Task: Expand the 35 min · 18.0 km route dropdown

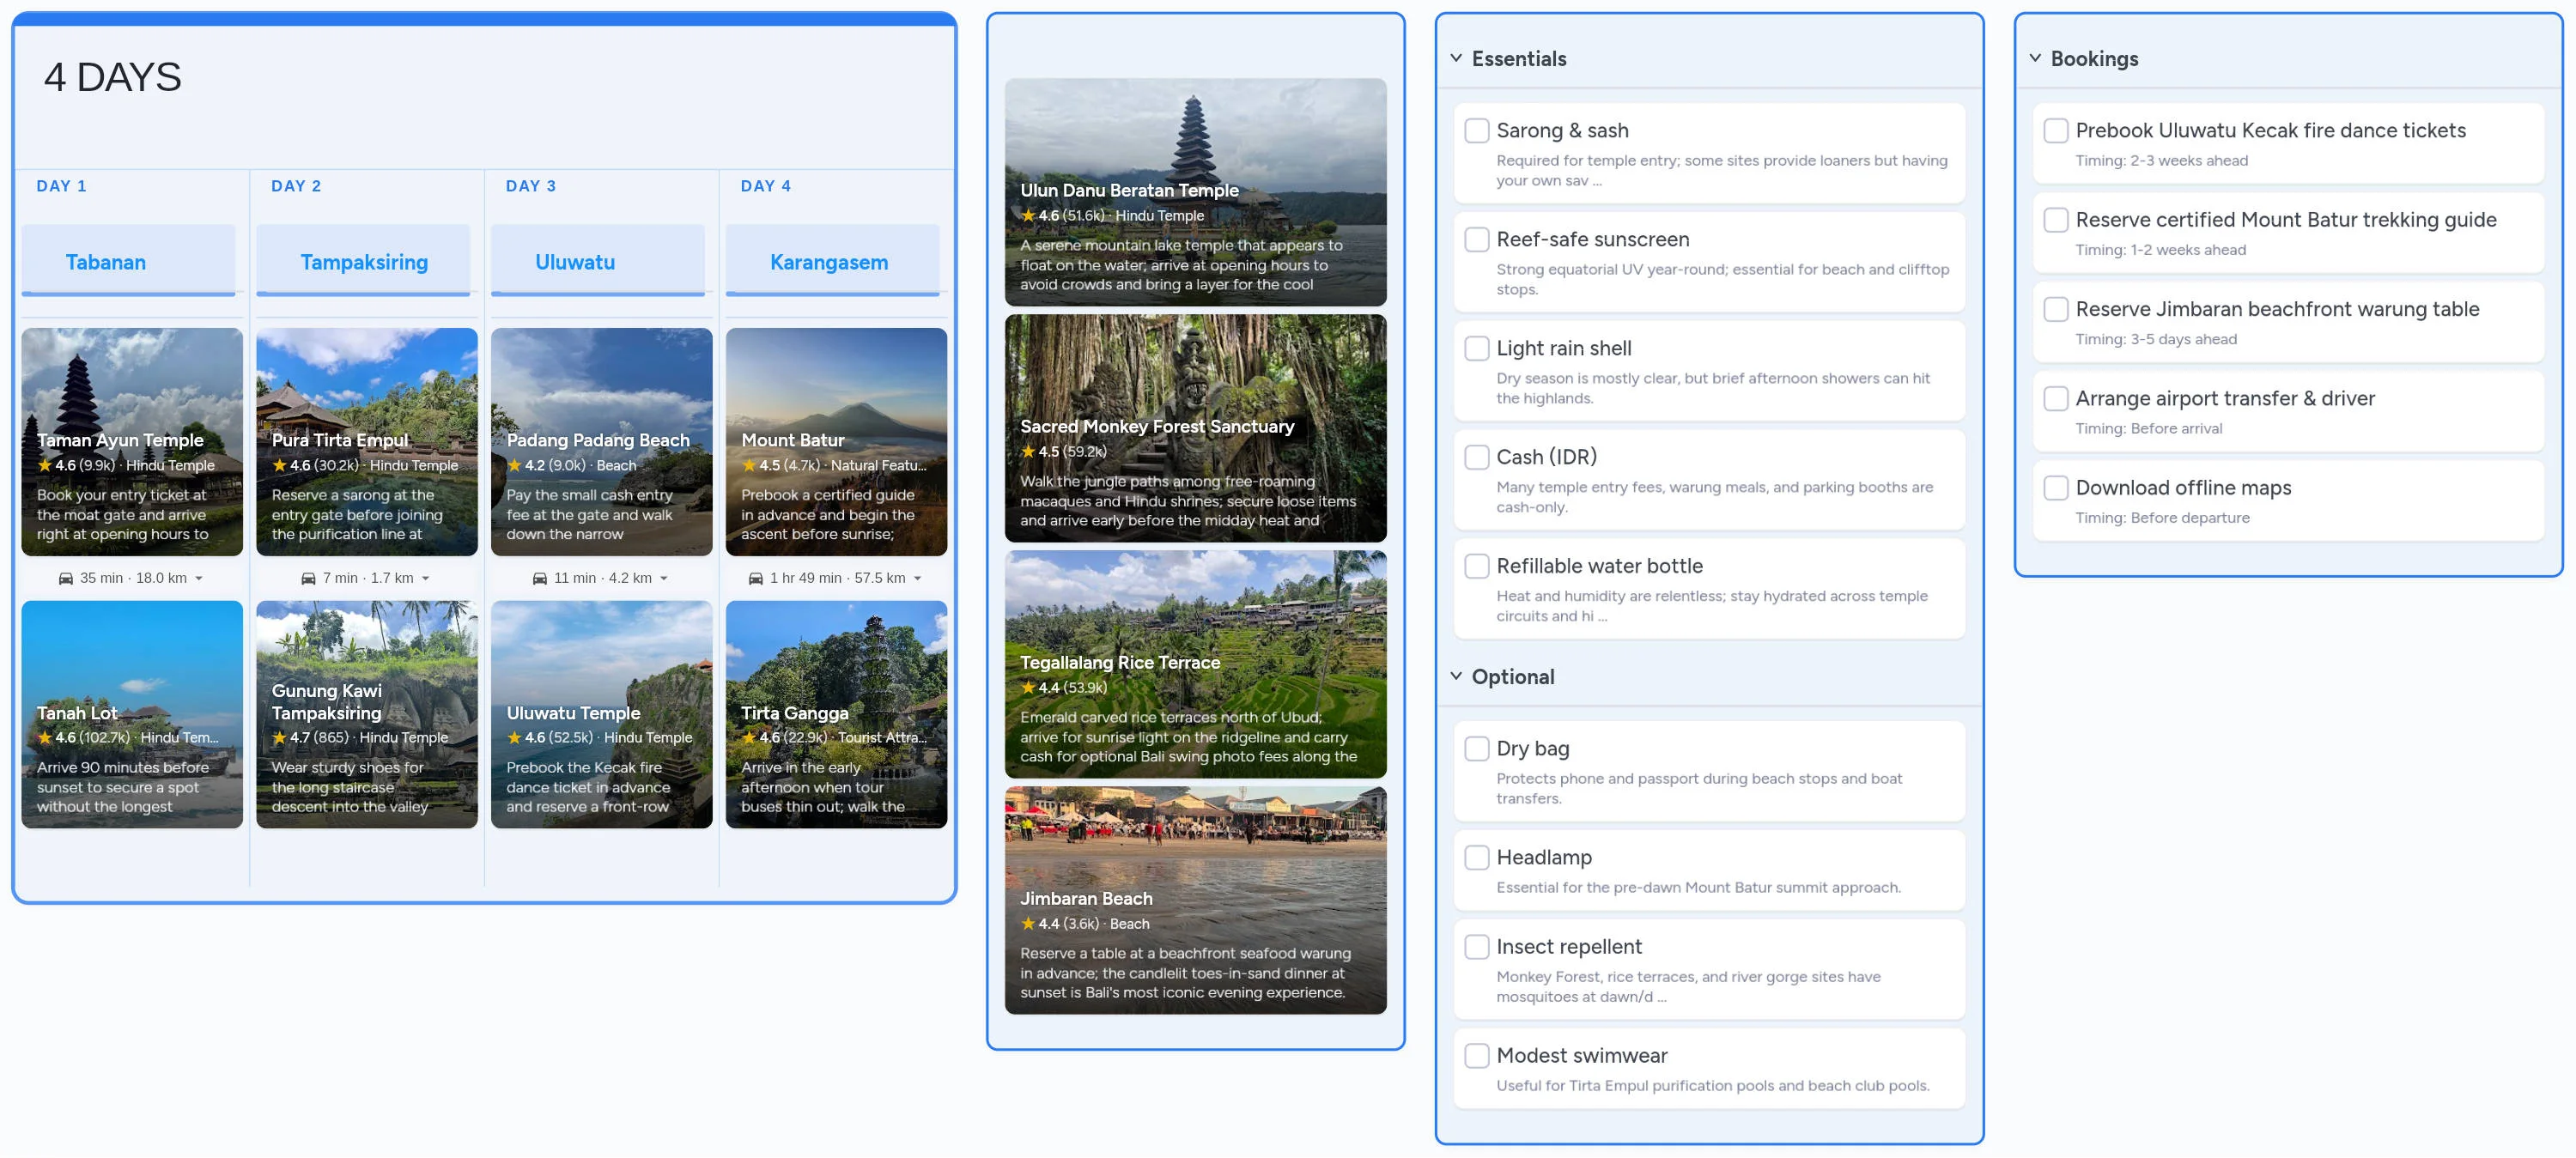Action: click(x=199, y=578)
